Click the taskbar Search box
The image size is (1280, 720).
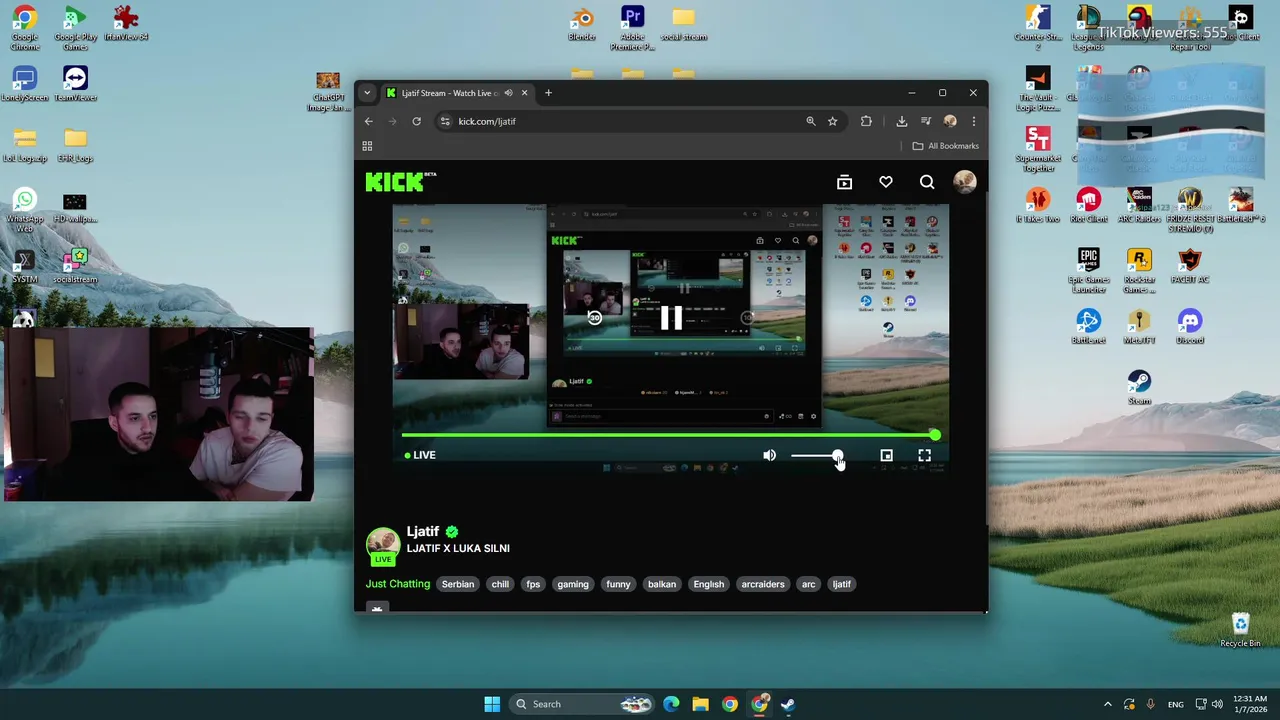coord(580,704)
